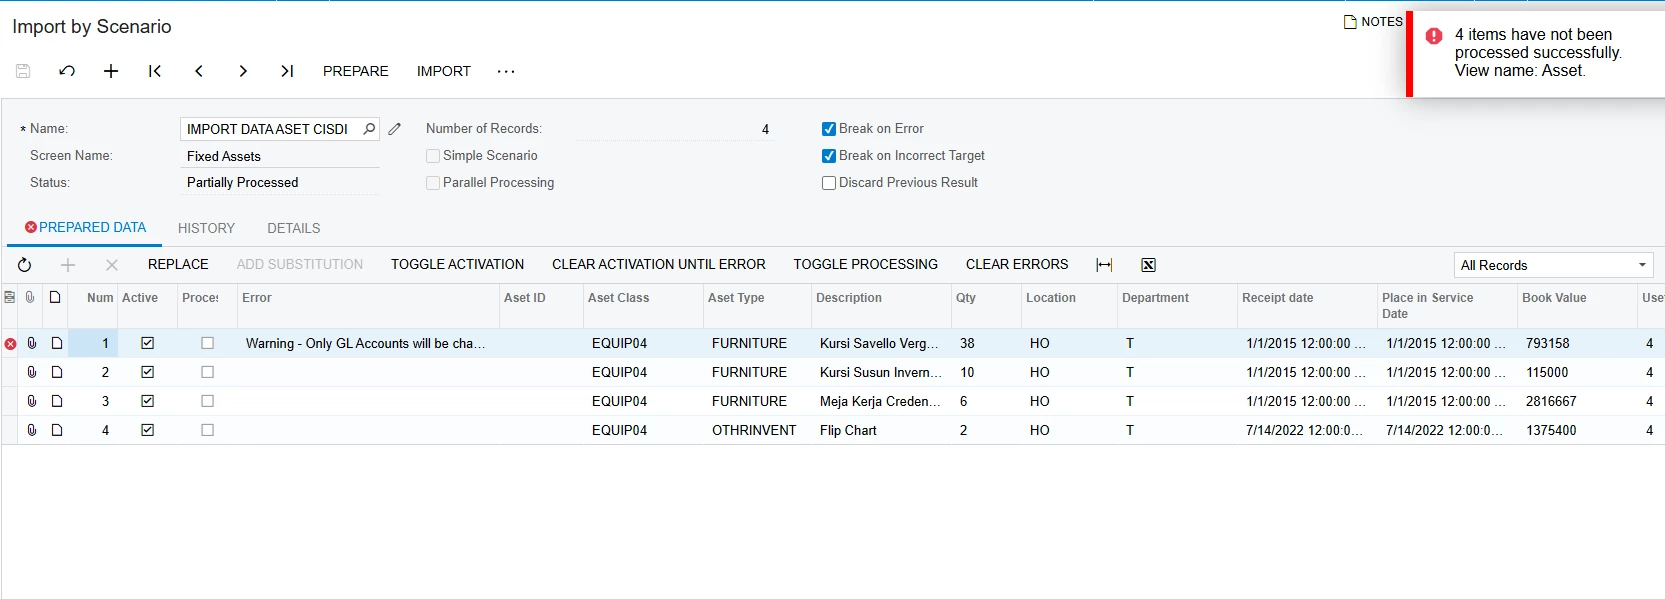Sort by Description column header
The image size is (1665, 599).
click(881, 306)
